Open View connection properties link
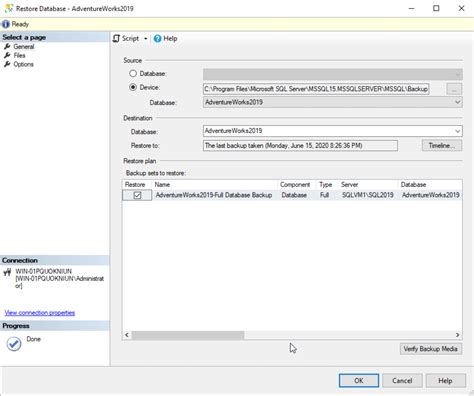 pyautogui.click(x=40, y=313)
